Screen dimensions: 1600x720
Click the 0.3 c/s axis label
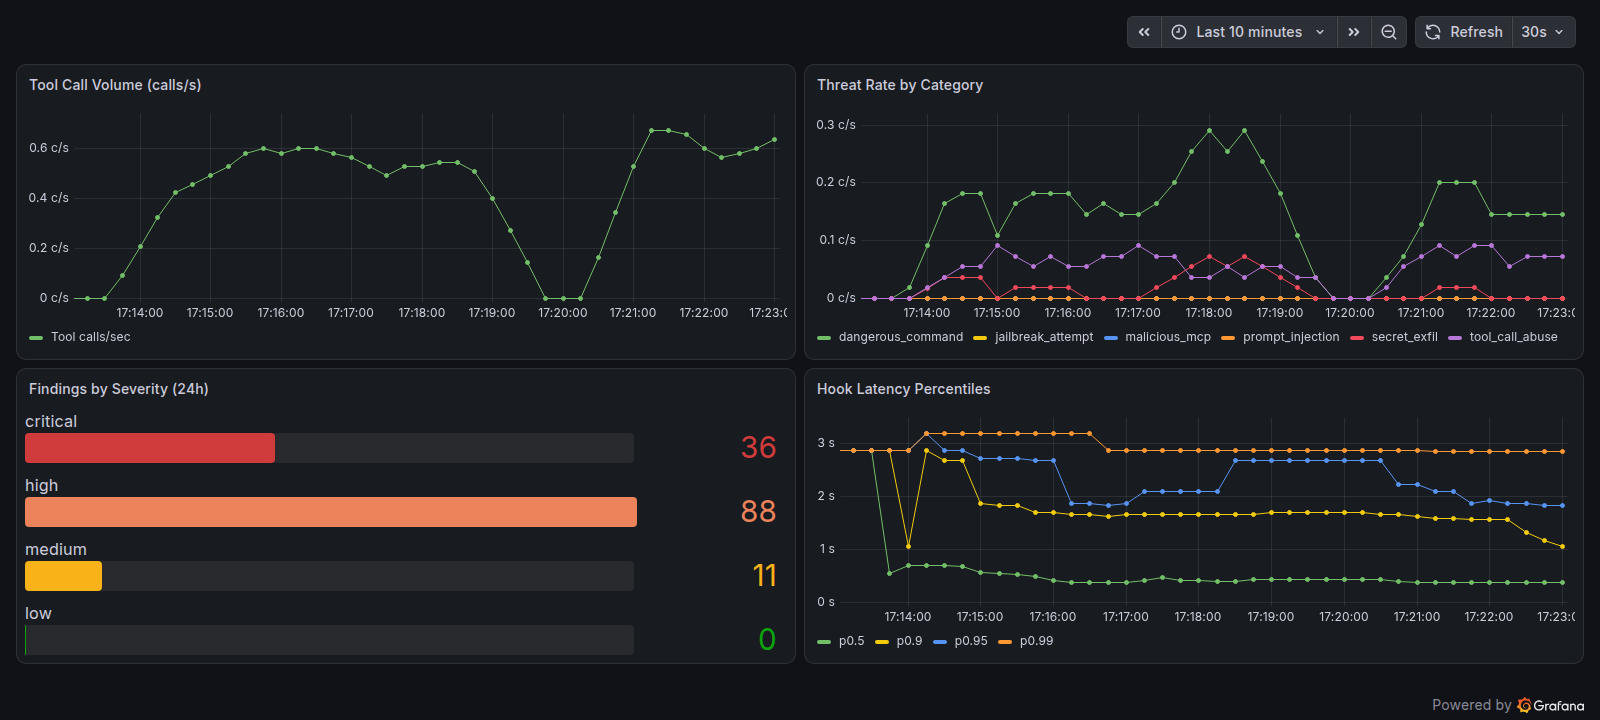pos(836,125)
